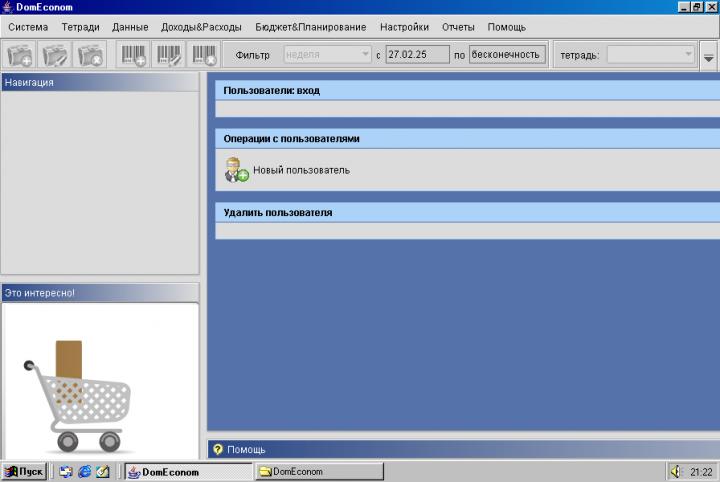The width and height of the screenshot is (720, 482).
Task: Open the filter period dropdown showing 'неделя'
Action: [327, 55]
